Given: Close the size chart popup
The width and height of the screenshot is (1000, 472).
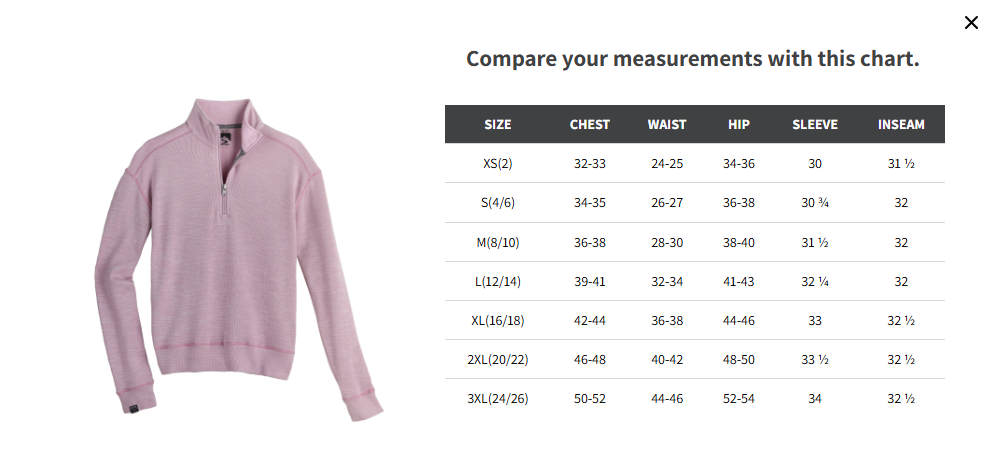Looking at the screenshot, I should [971, 23].
